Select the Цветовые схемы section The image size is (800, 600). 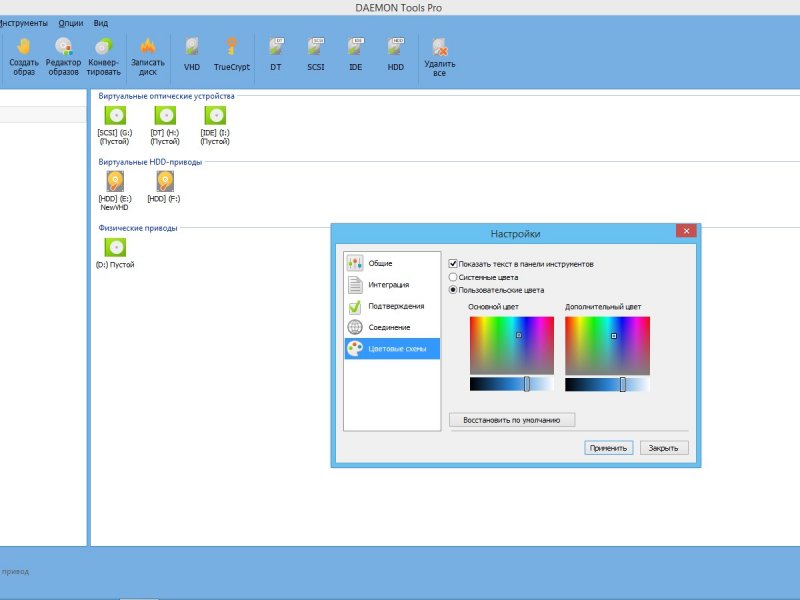click(392, 348)
